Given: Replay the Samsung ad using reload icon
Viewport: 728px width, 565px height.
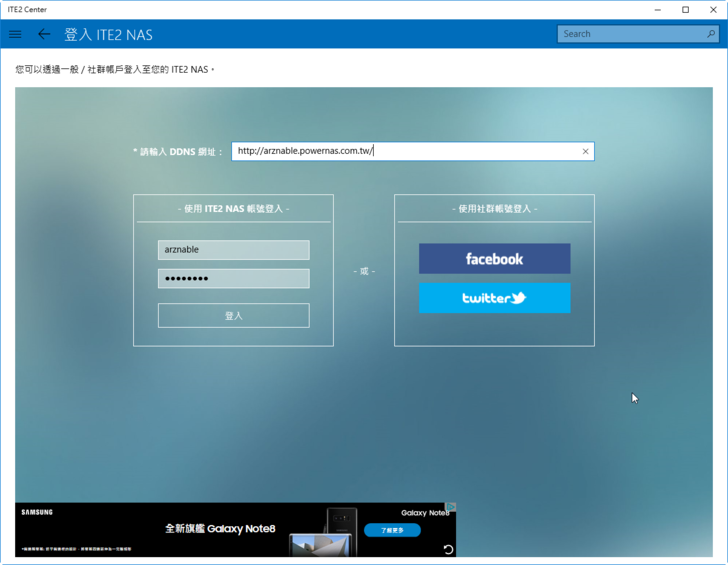Looking at the screenshot, I should pyautogui.click(x=448, y=549).
